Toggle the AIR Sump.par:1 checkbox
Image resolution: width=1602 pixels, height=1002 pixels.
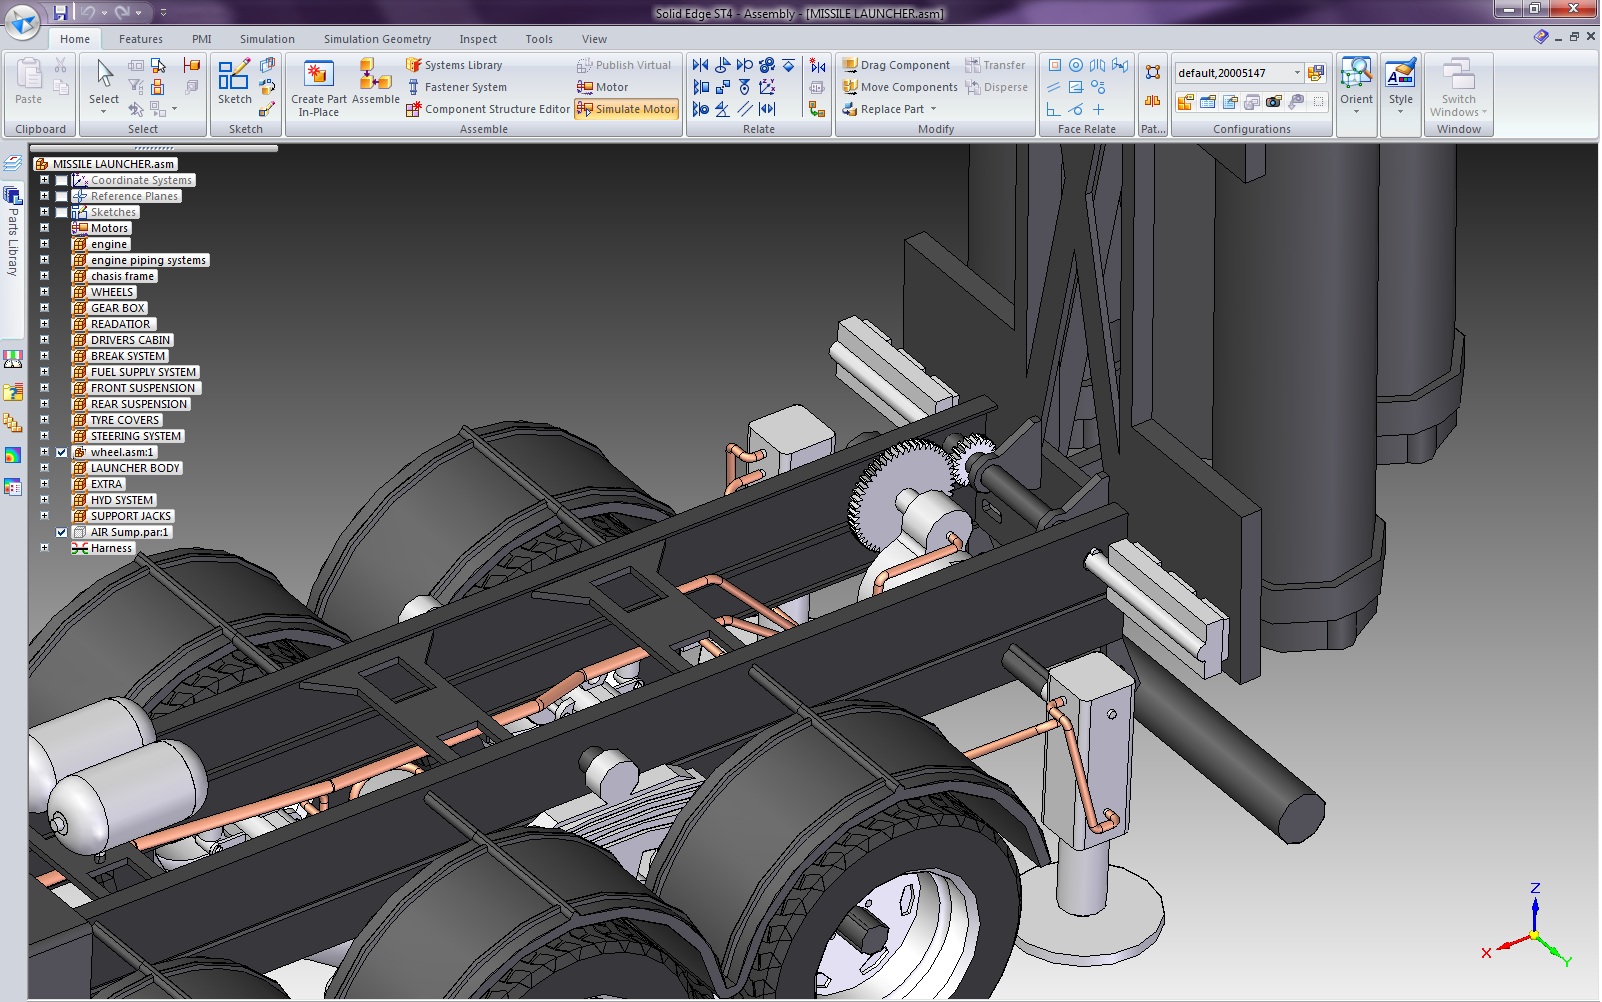[x=62, y=532]
